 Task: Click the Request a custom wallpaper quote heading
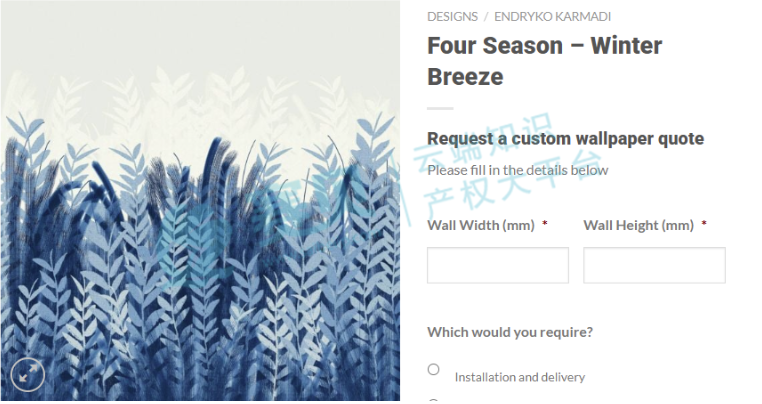click(x=565, y=139)
